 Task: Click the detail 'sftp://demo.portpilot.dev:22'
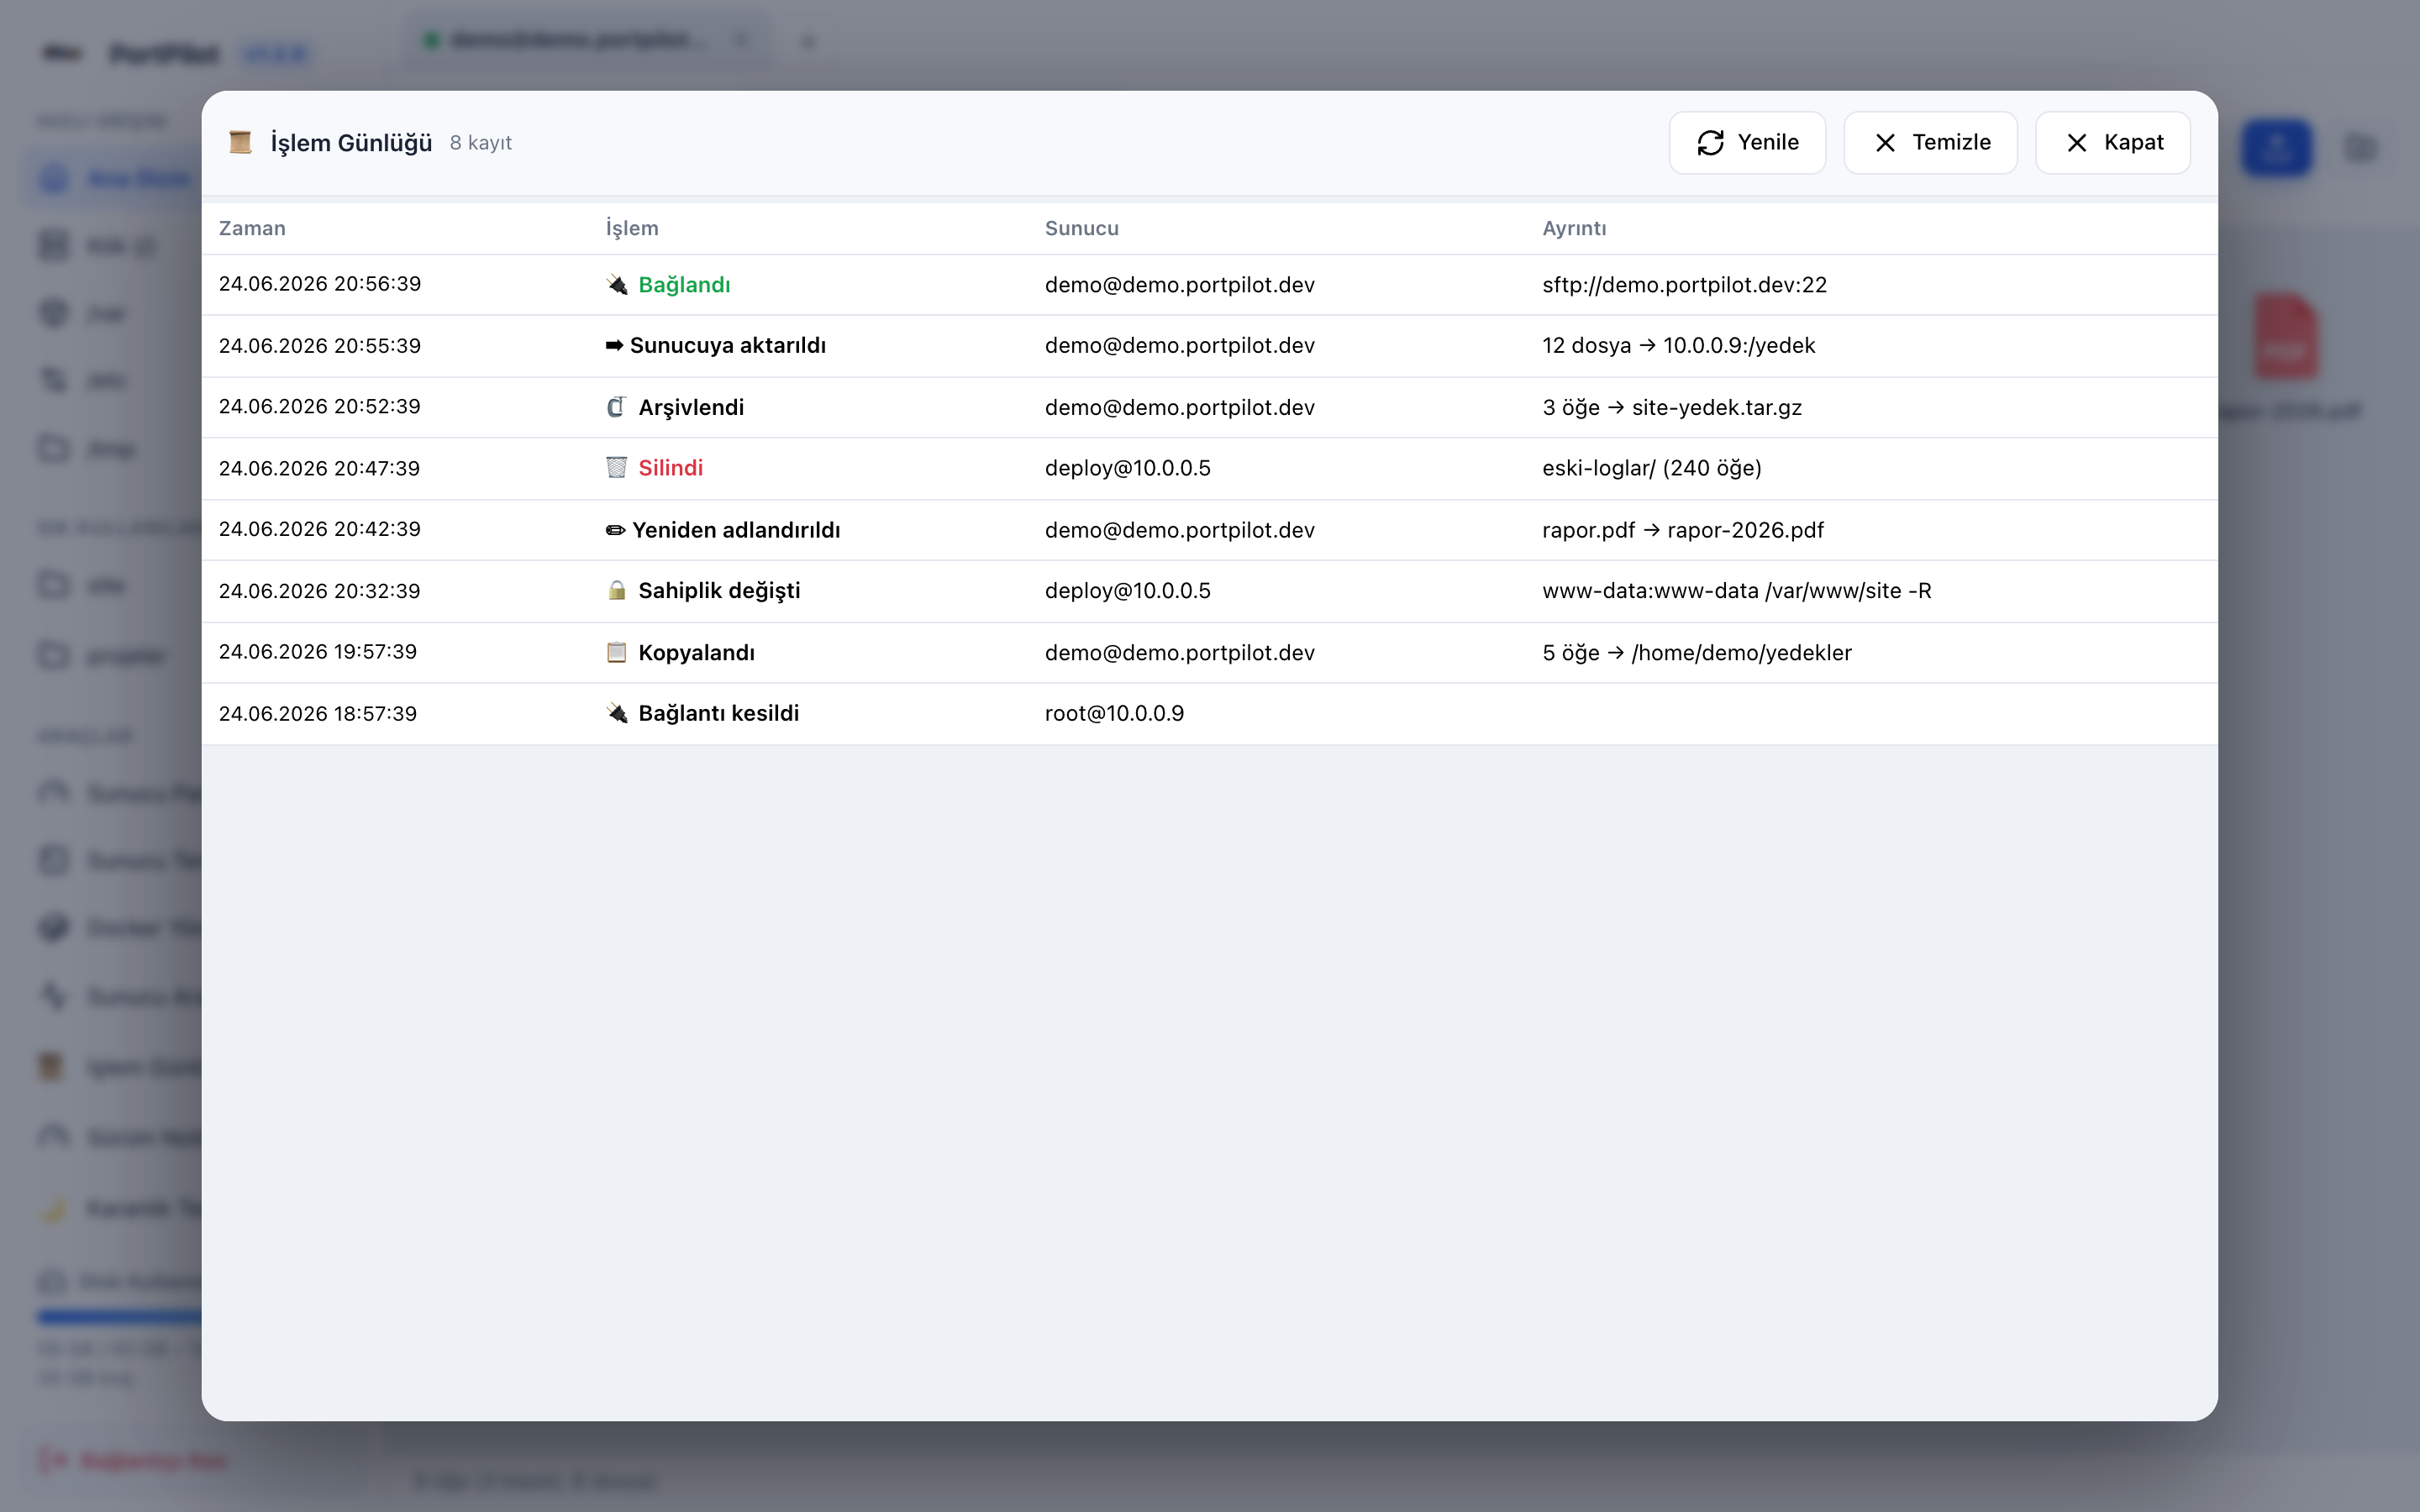(x=1684, y=285)
